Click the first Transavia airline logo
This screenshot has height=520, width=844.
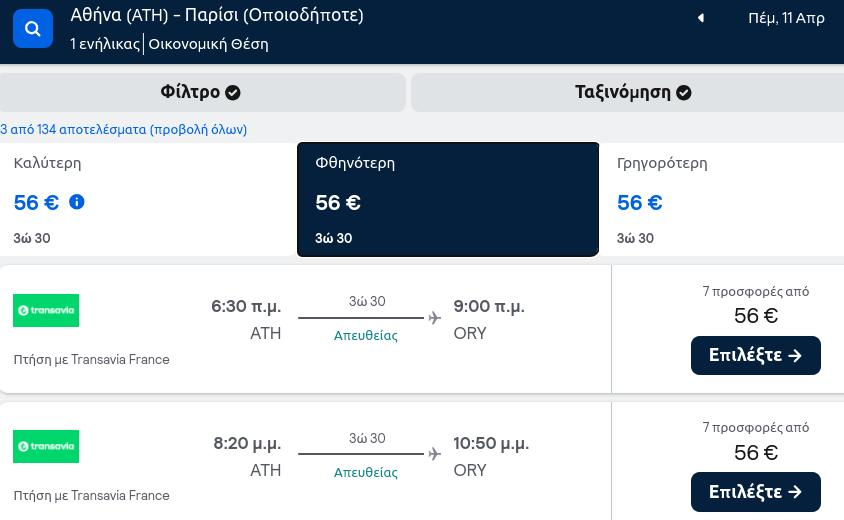[46, 310]
